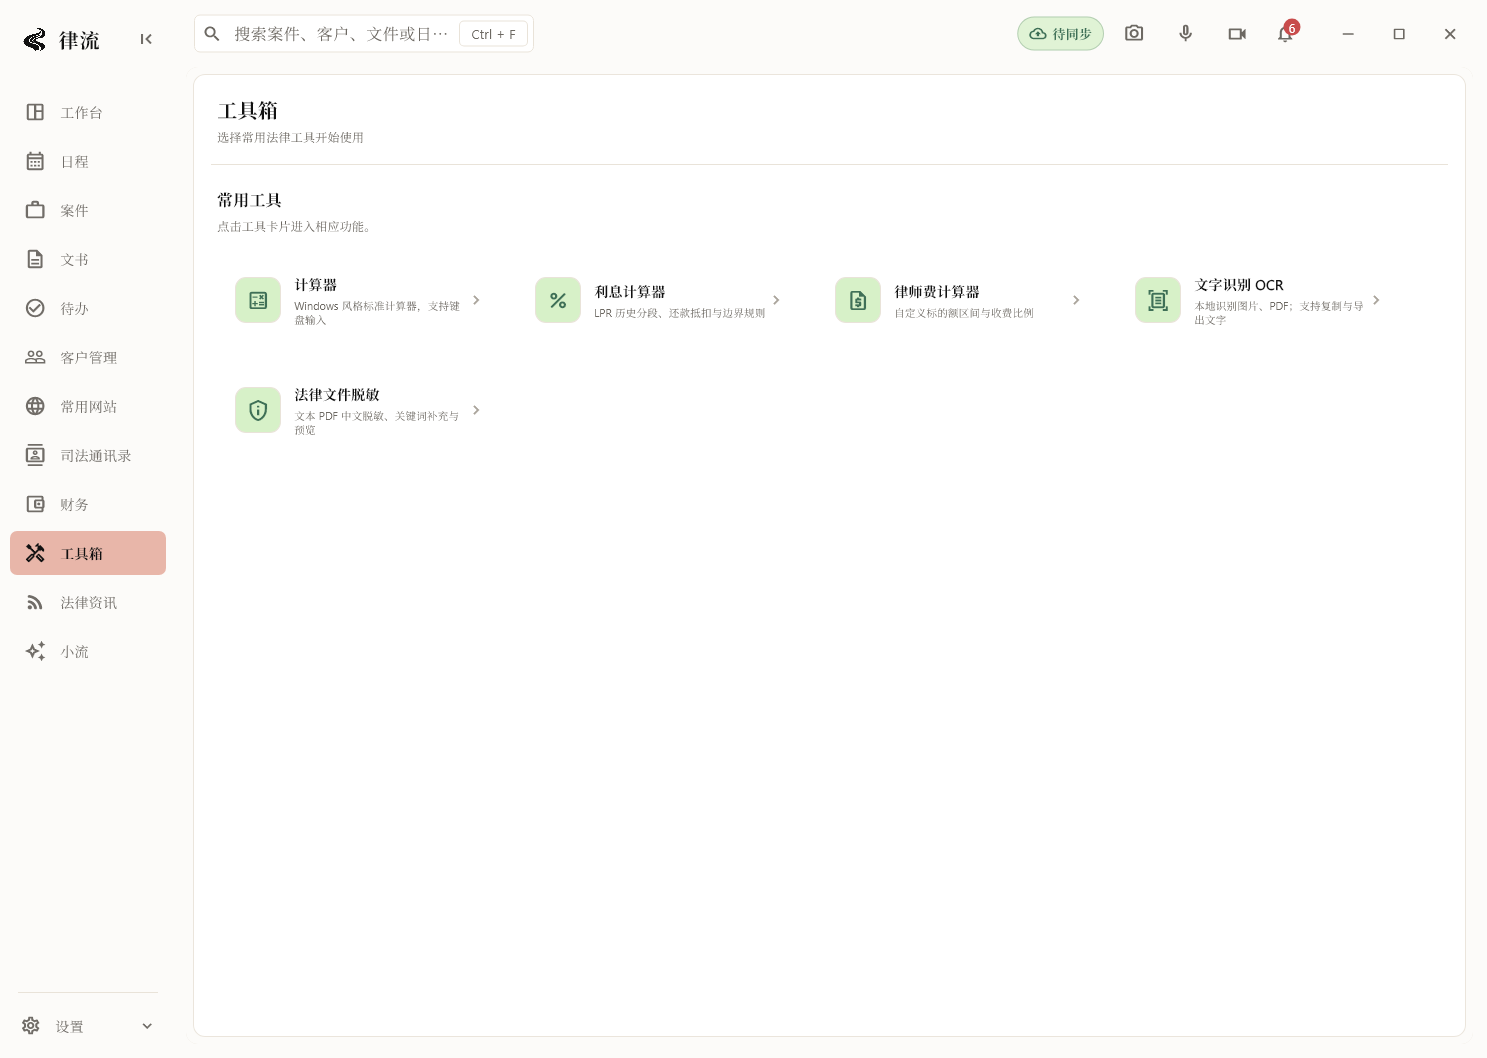Open 司法通讯录 in the sidebar
The height and width of the screenshot is (1058, 1487).
[x=88, y=455]
